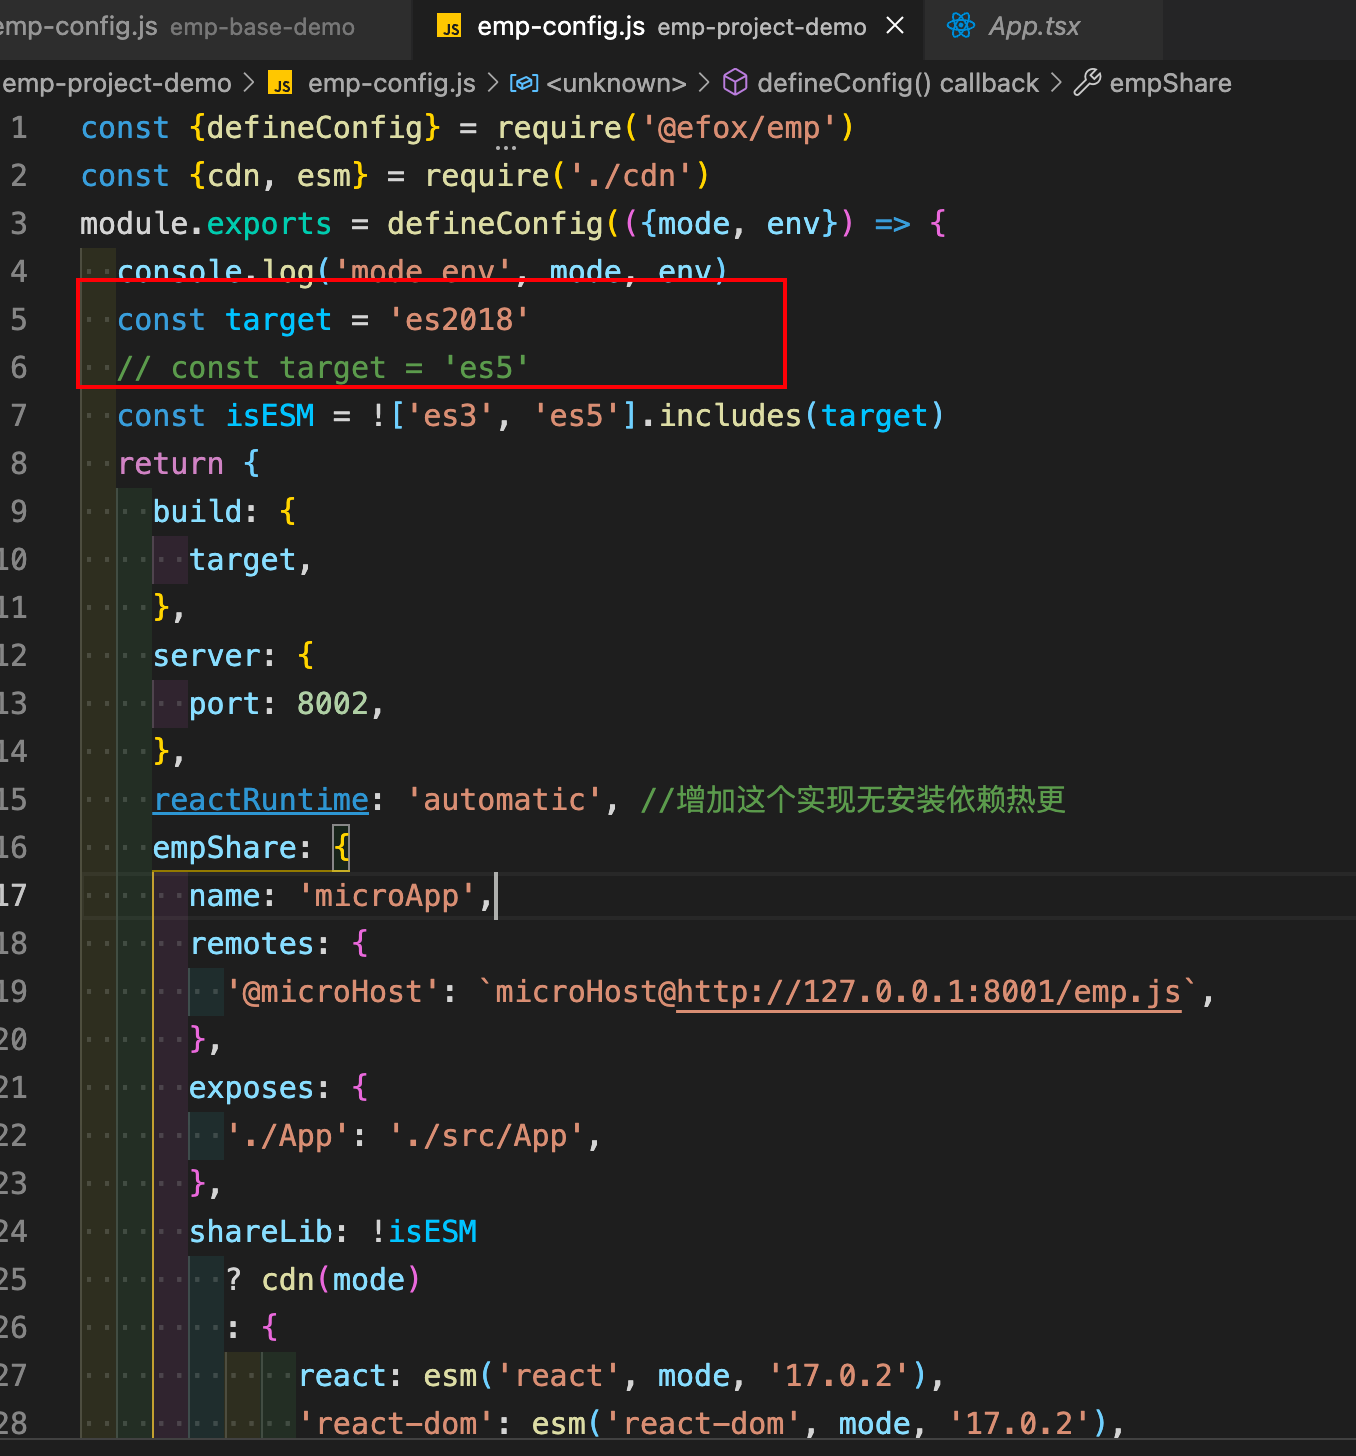Open the http://127.0.0.1:8001/emp.js link

(928, 991)
